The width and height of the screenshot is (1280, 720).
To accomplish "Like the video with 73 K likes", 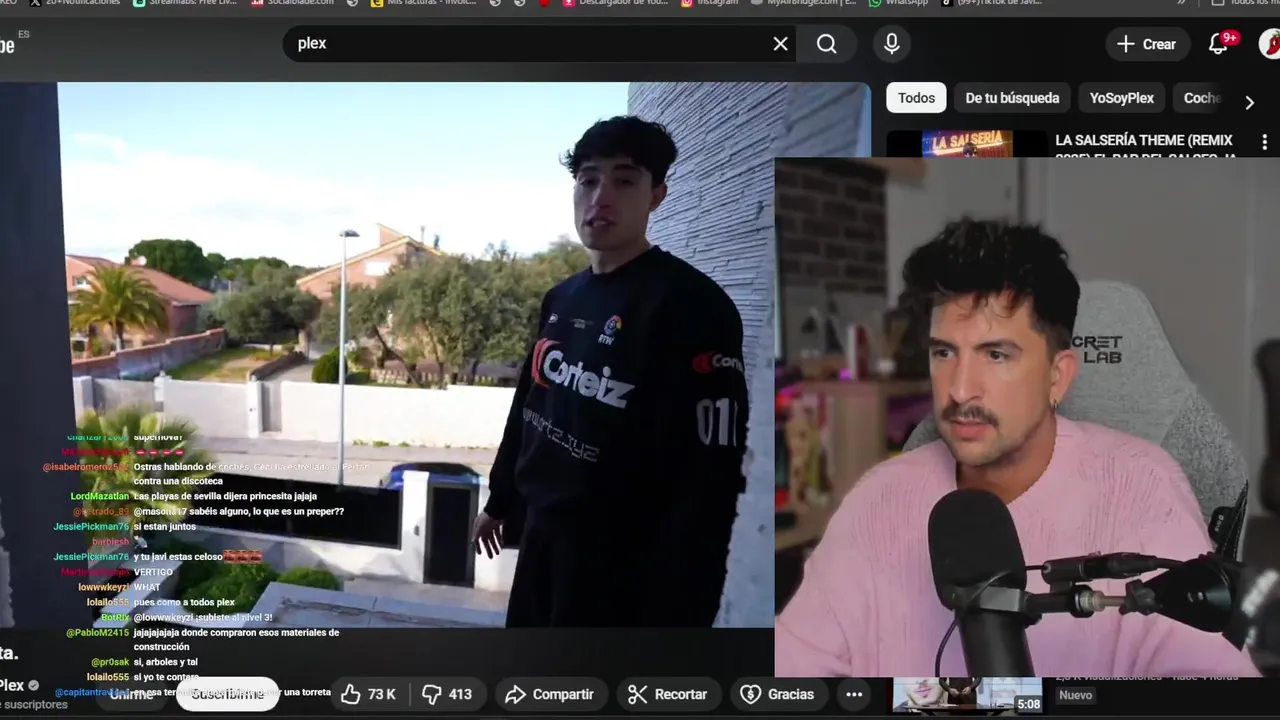I will [x=368, y=694].
